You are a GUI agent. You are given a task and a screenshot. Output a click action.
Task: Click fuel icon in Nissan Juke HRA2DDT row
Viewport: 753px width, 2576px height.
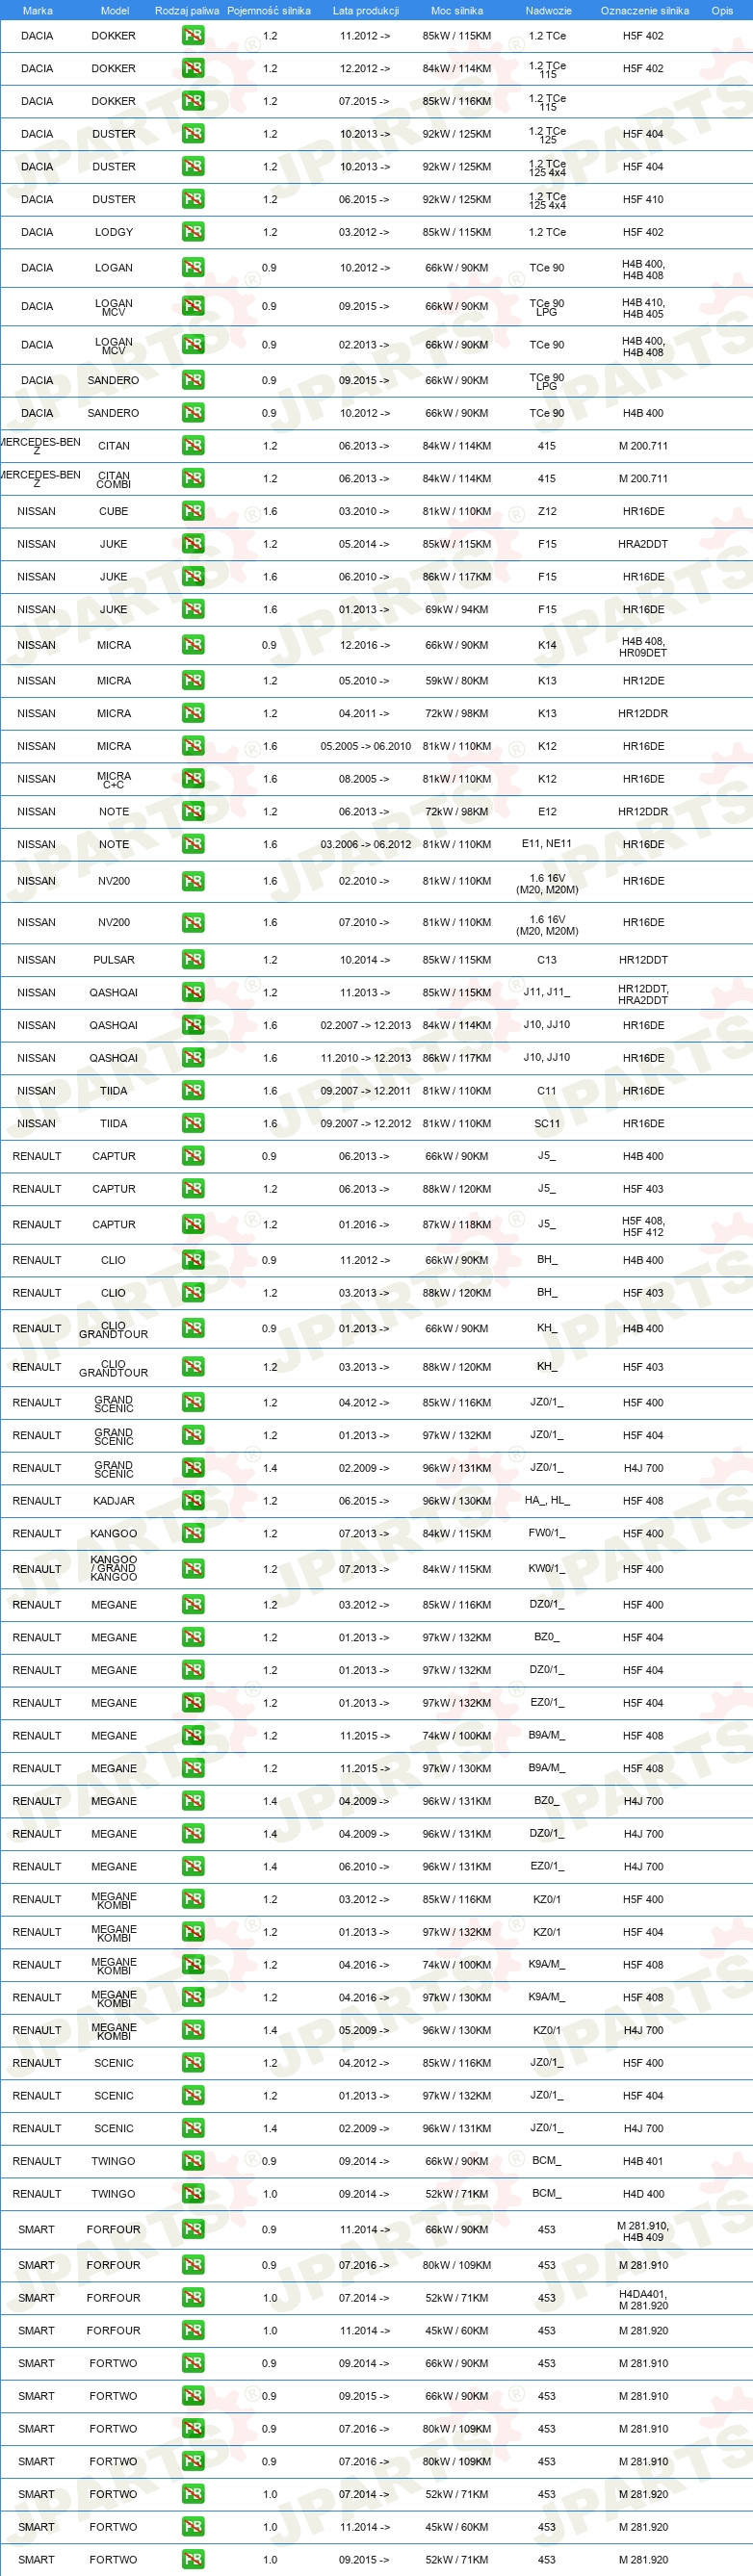coord(193,544)
